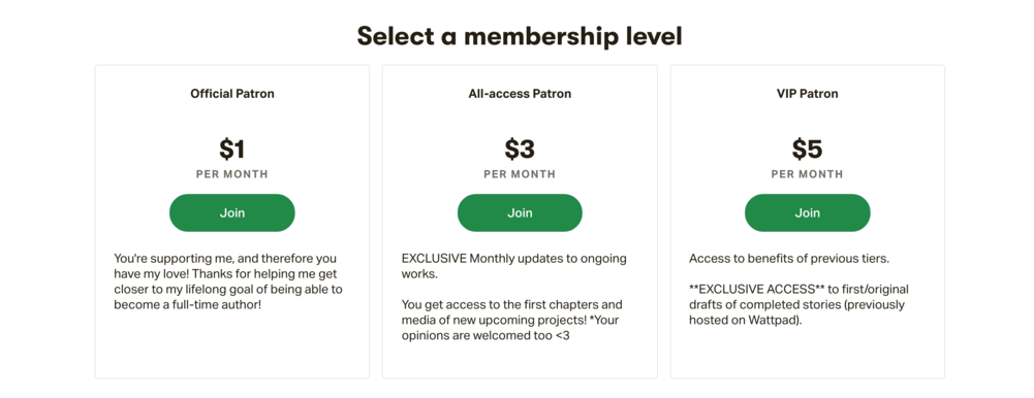Click the '**EXCLUSIVE ACCESS**' Wattpad drafts paragraph

pos(799,304)
